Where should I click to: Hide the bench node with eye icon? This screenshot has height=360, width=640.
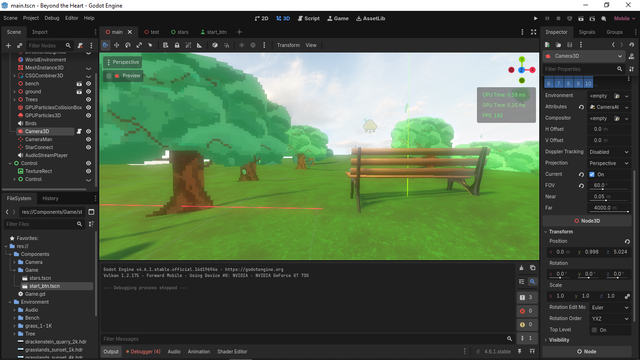coord(88,84)
